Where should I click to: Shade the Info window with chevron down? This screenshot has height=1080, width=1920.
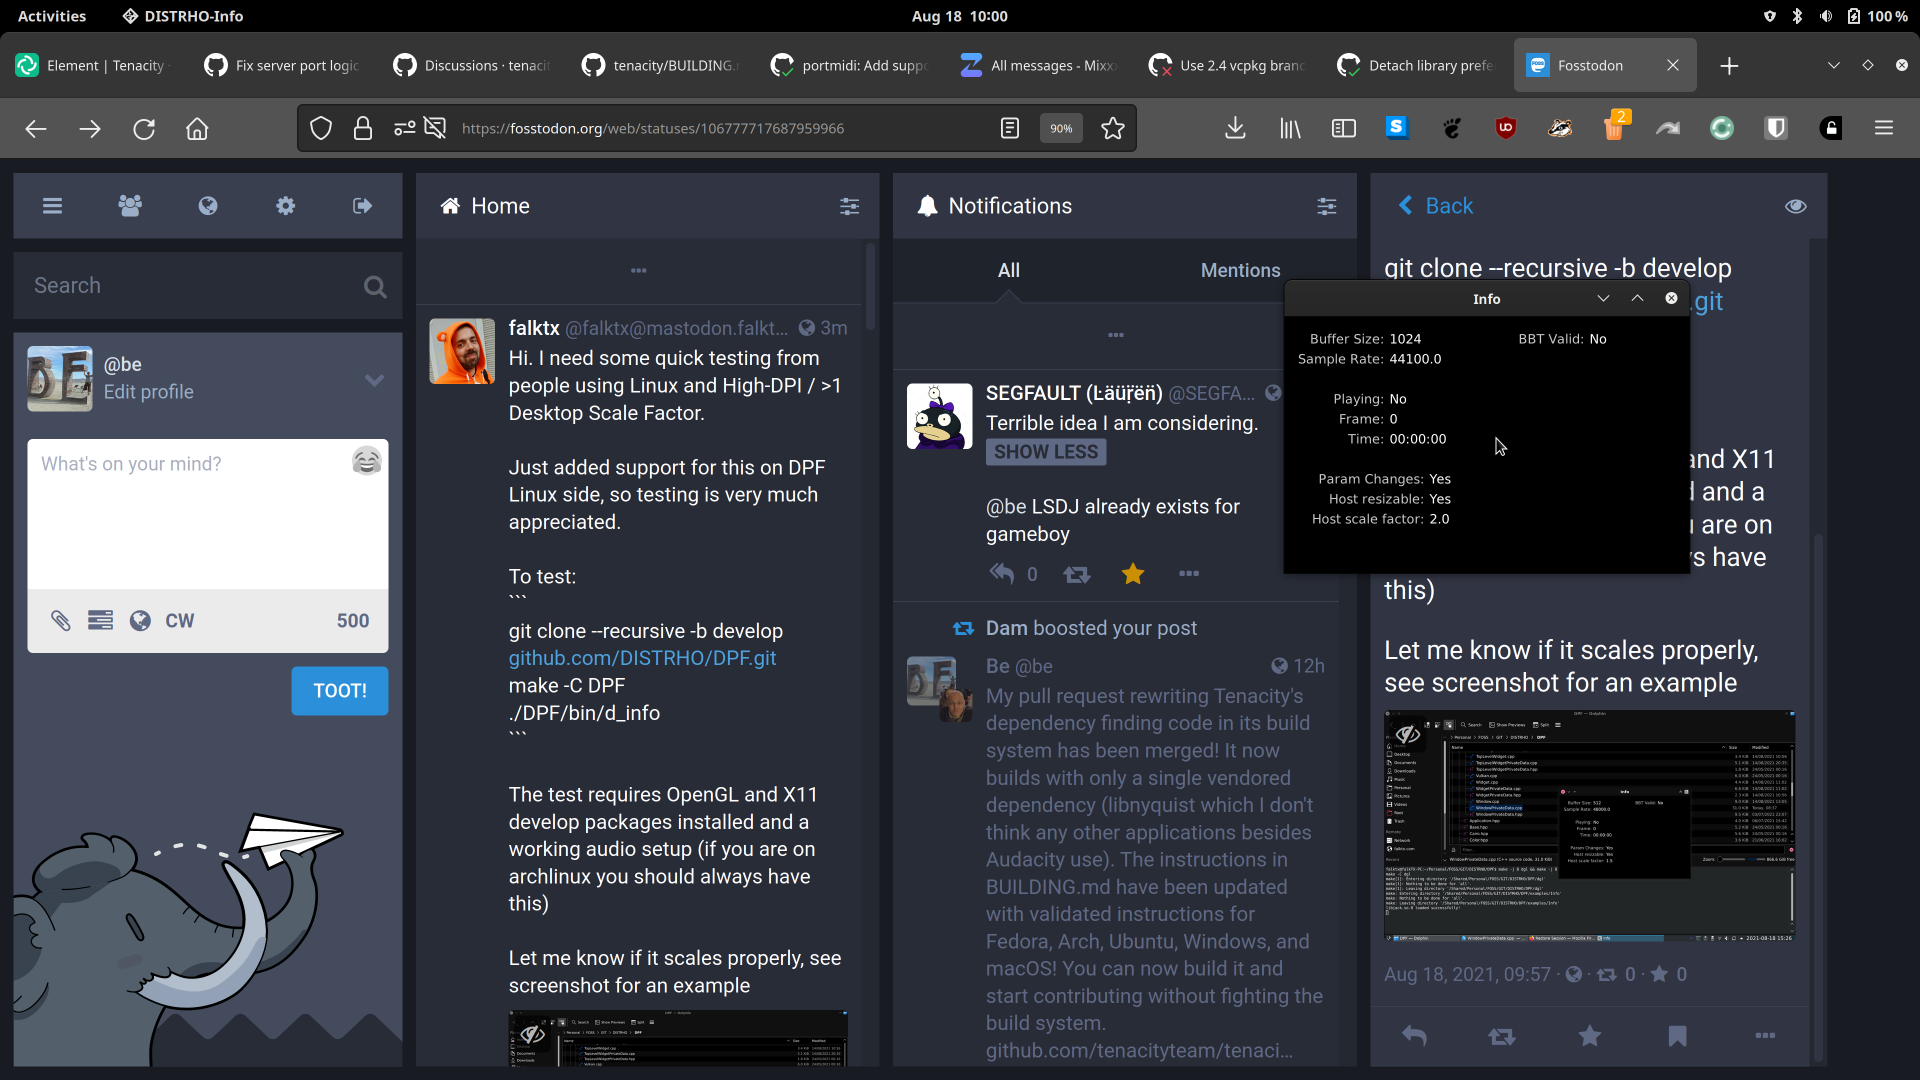[x=1603, y=299]
